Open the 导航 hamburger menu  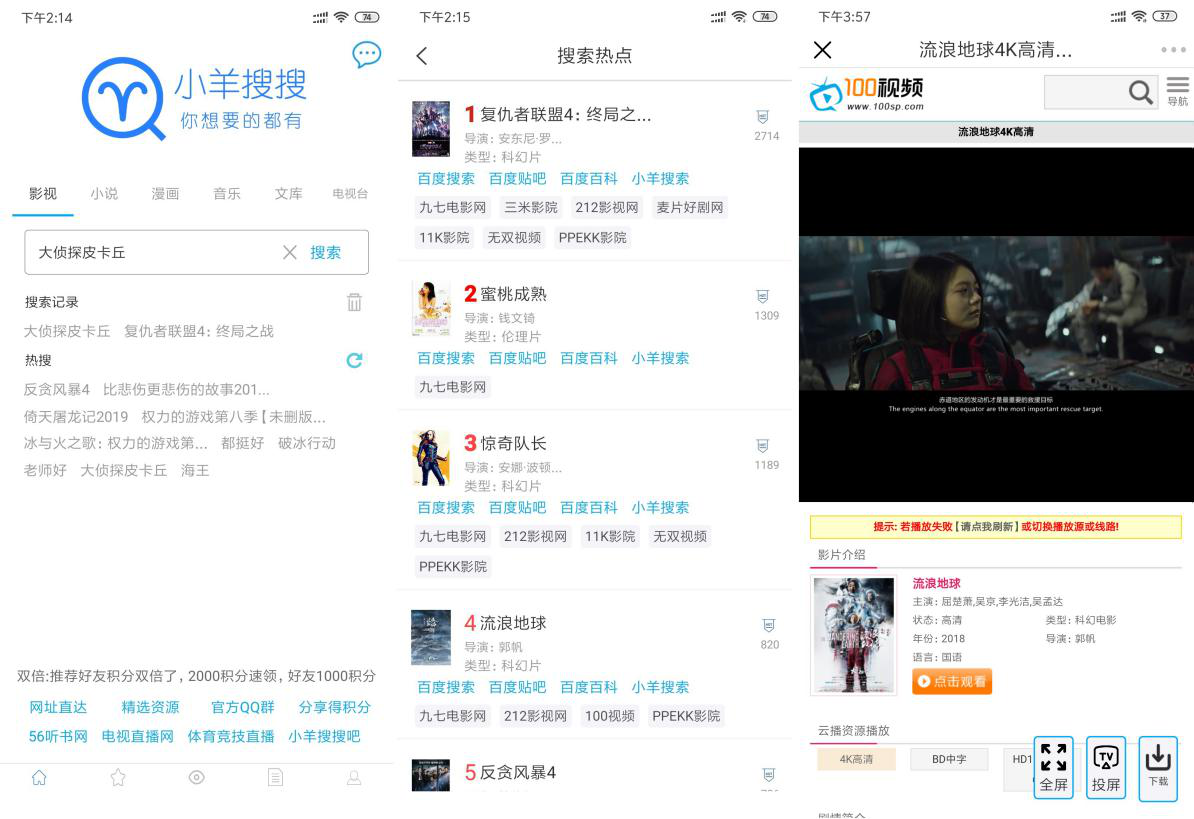[1177, 91]
